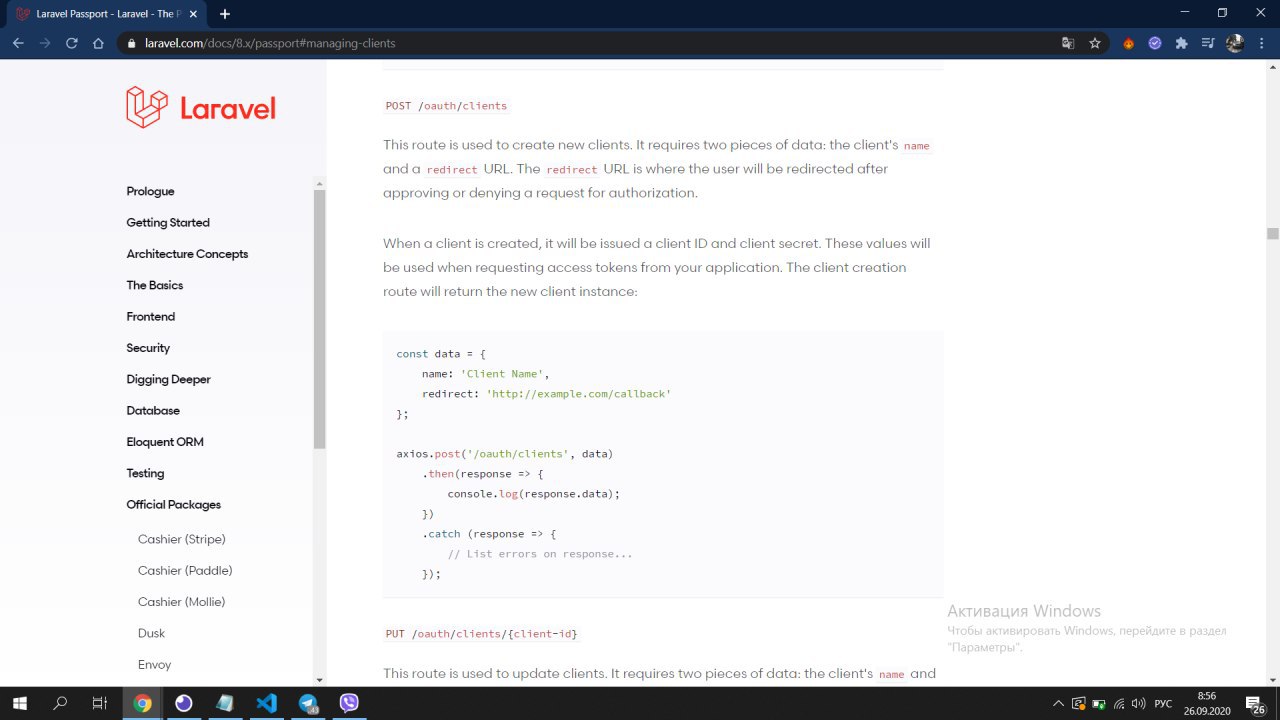Expand the Database sidebar section
1280x720 pixels.
point(153,410)
